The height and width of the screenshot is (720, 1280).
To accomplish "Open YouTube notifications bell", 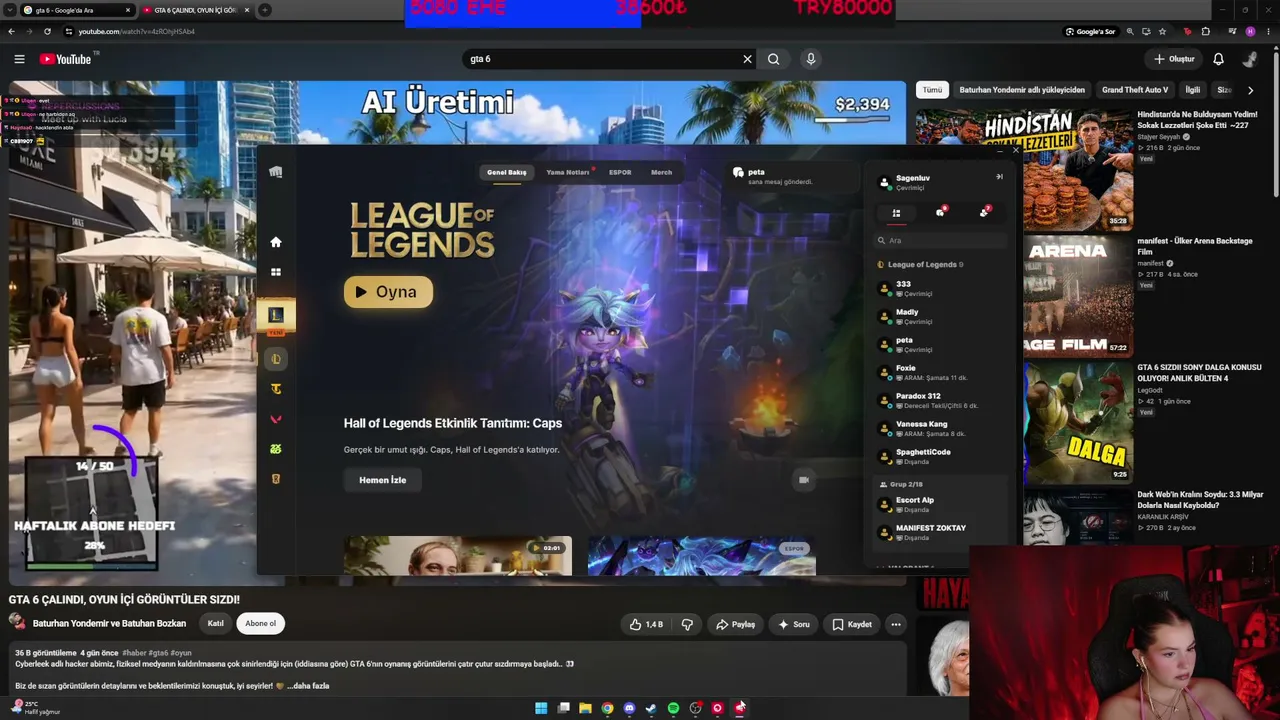I will pyautogui.click(x=1218, y=59).
